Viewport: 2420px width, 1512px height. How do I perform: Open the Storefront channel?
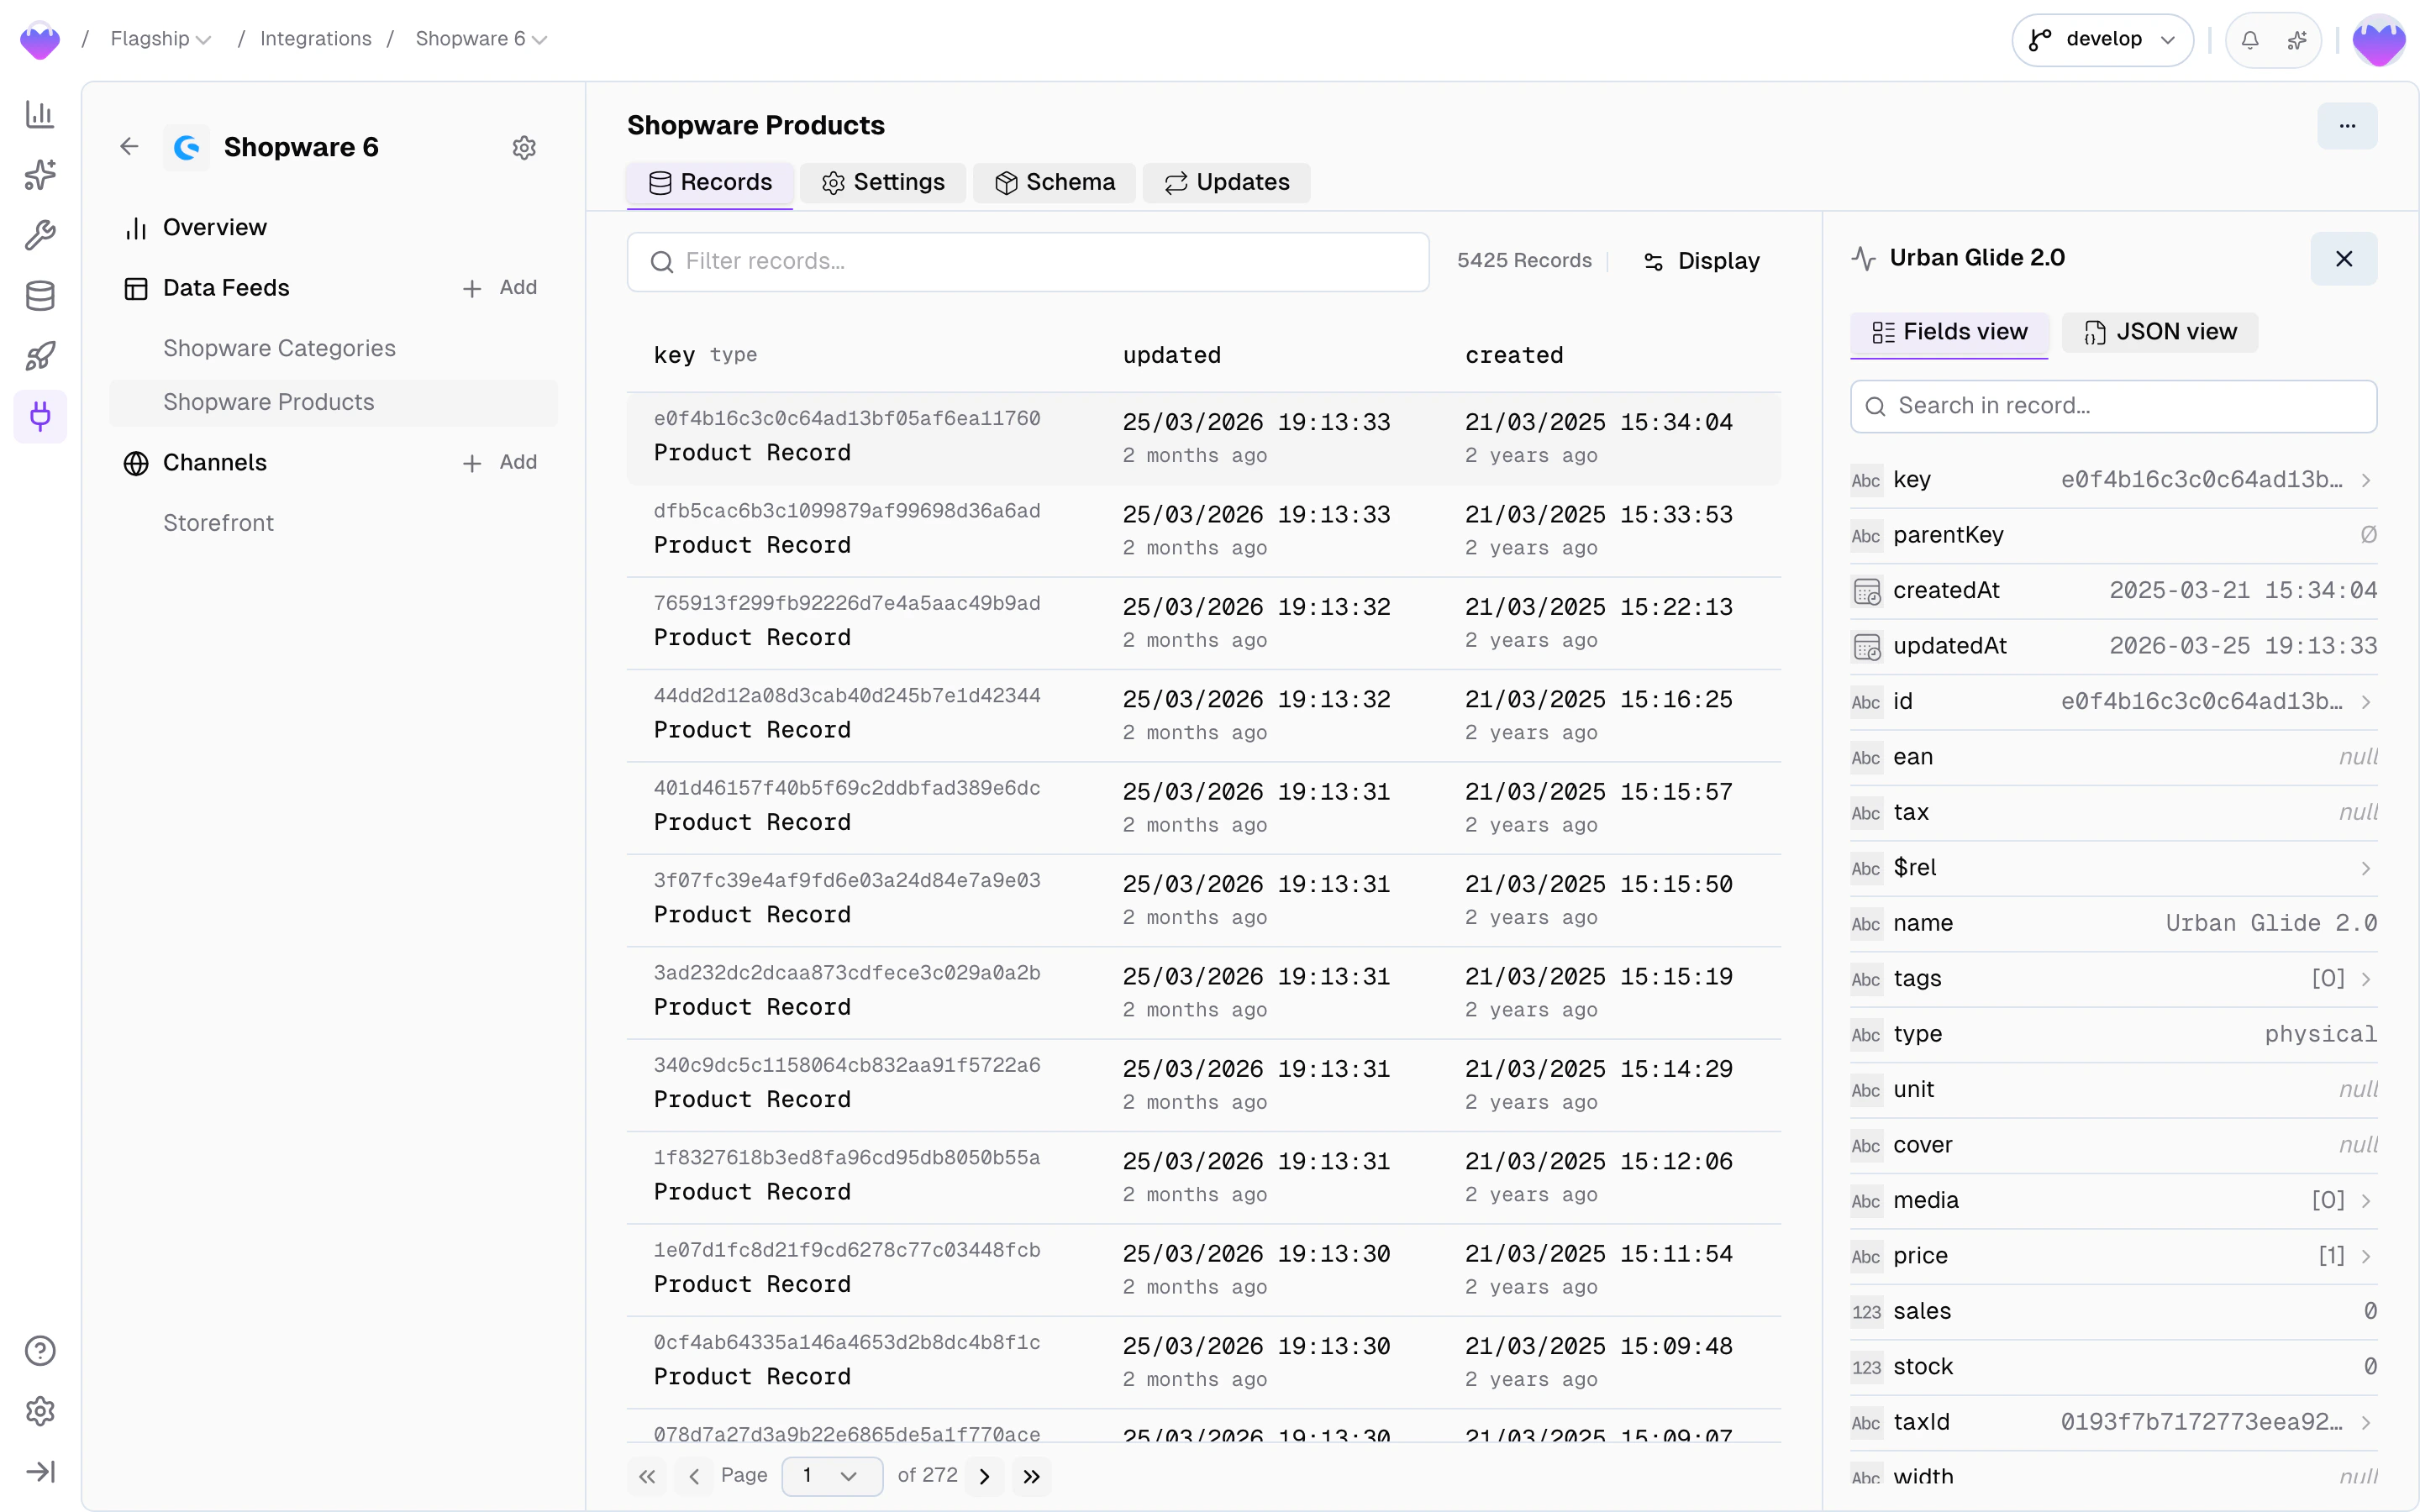tap(334, 523)
